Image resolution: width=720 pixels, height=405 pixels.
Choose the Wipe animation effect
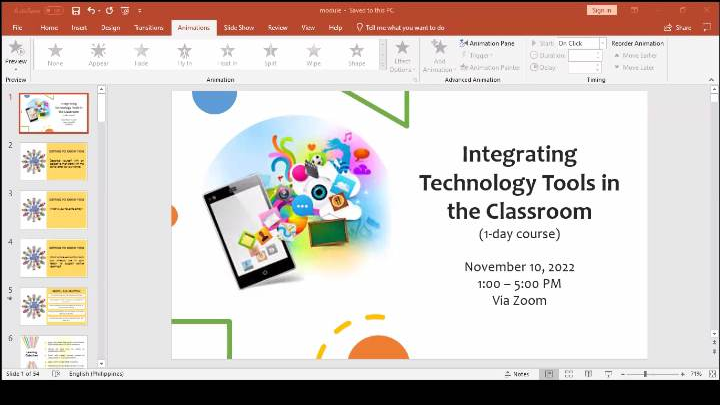click(x=314, y=54)
